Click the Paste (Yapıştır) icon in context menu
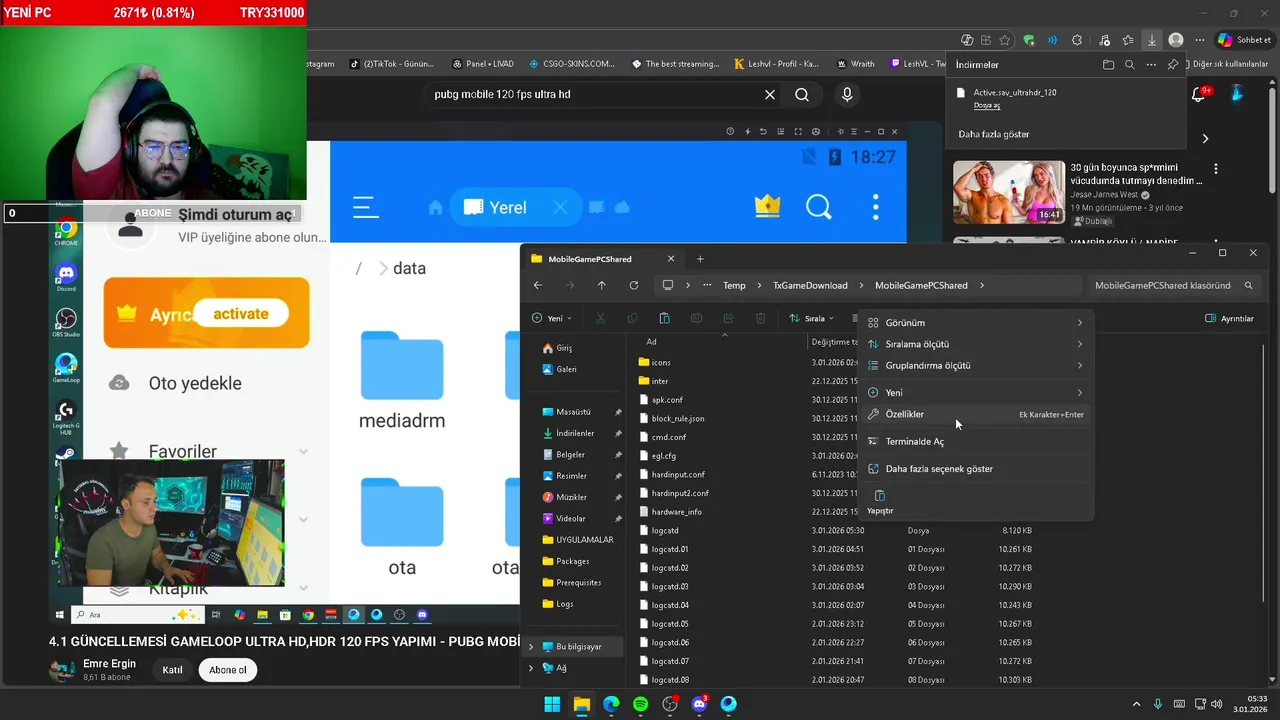 tap(880, 496)
